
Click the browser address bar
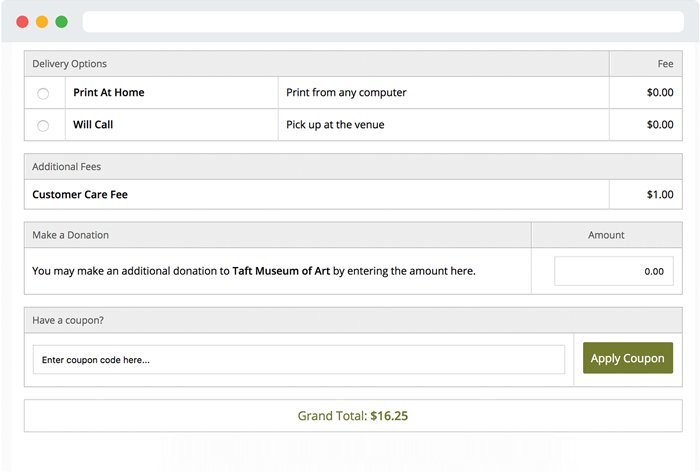[383, 21]
